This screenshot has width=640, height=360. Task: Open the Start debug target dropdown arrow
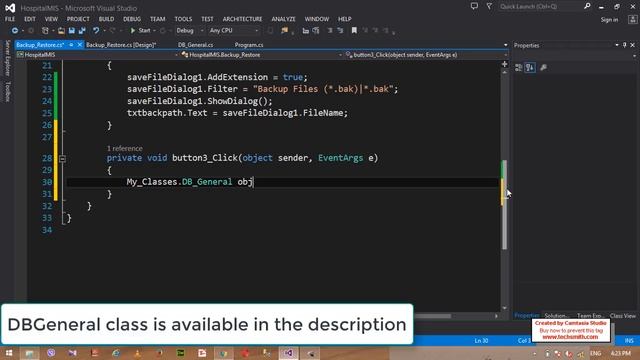(x=154, y=31)
